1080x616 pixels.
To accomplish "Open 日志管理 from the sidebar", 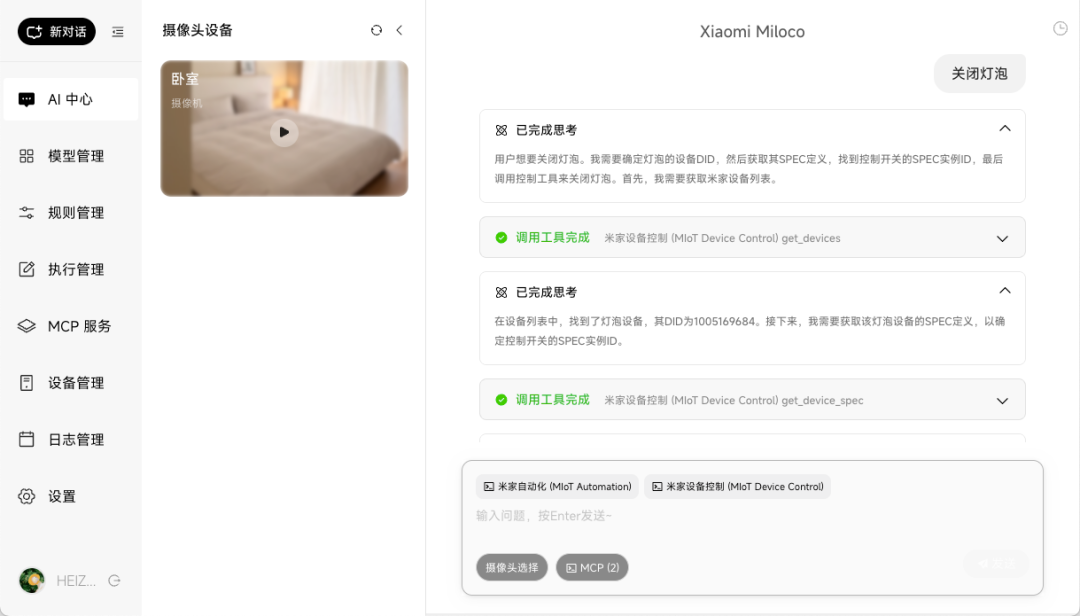I will click(x=70, y=438).
